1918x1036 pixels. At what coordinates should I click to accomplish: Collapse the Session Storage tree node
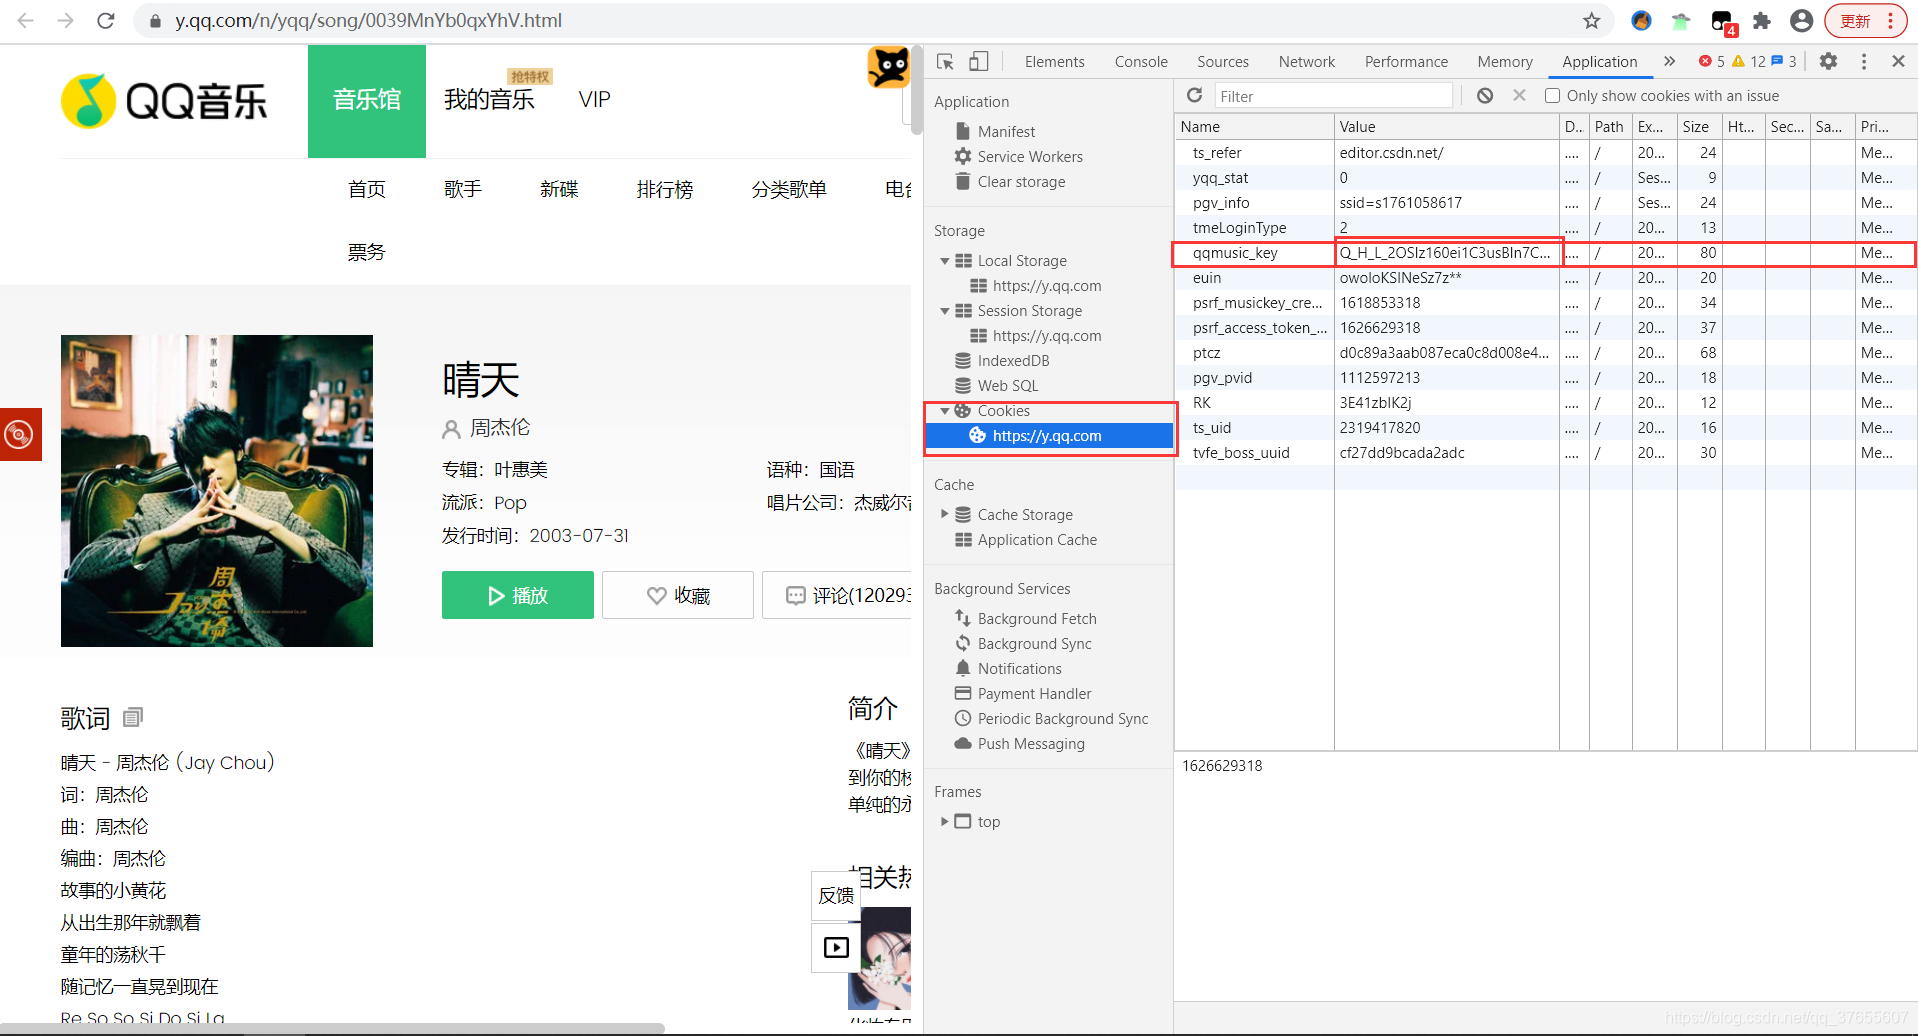point(945,311)
